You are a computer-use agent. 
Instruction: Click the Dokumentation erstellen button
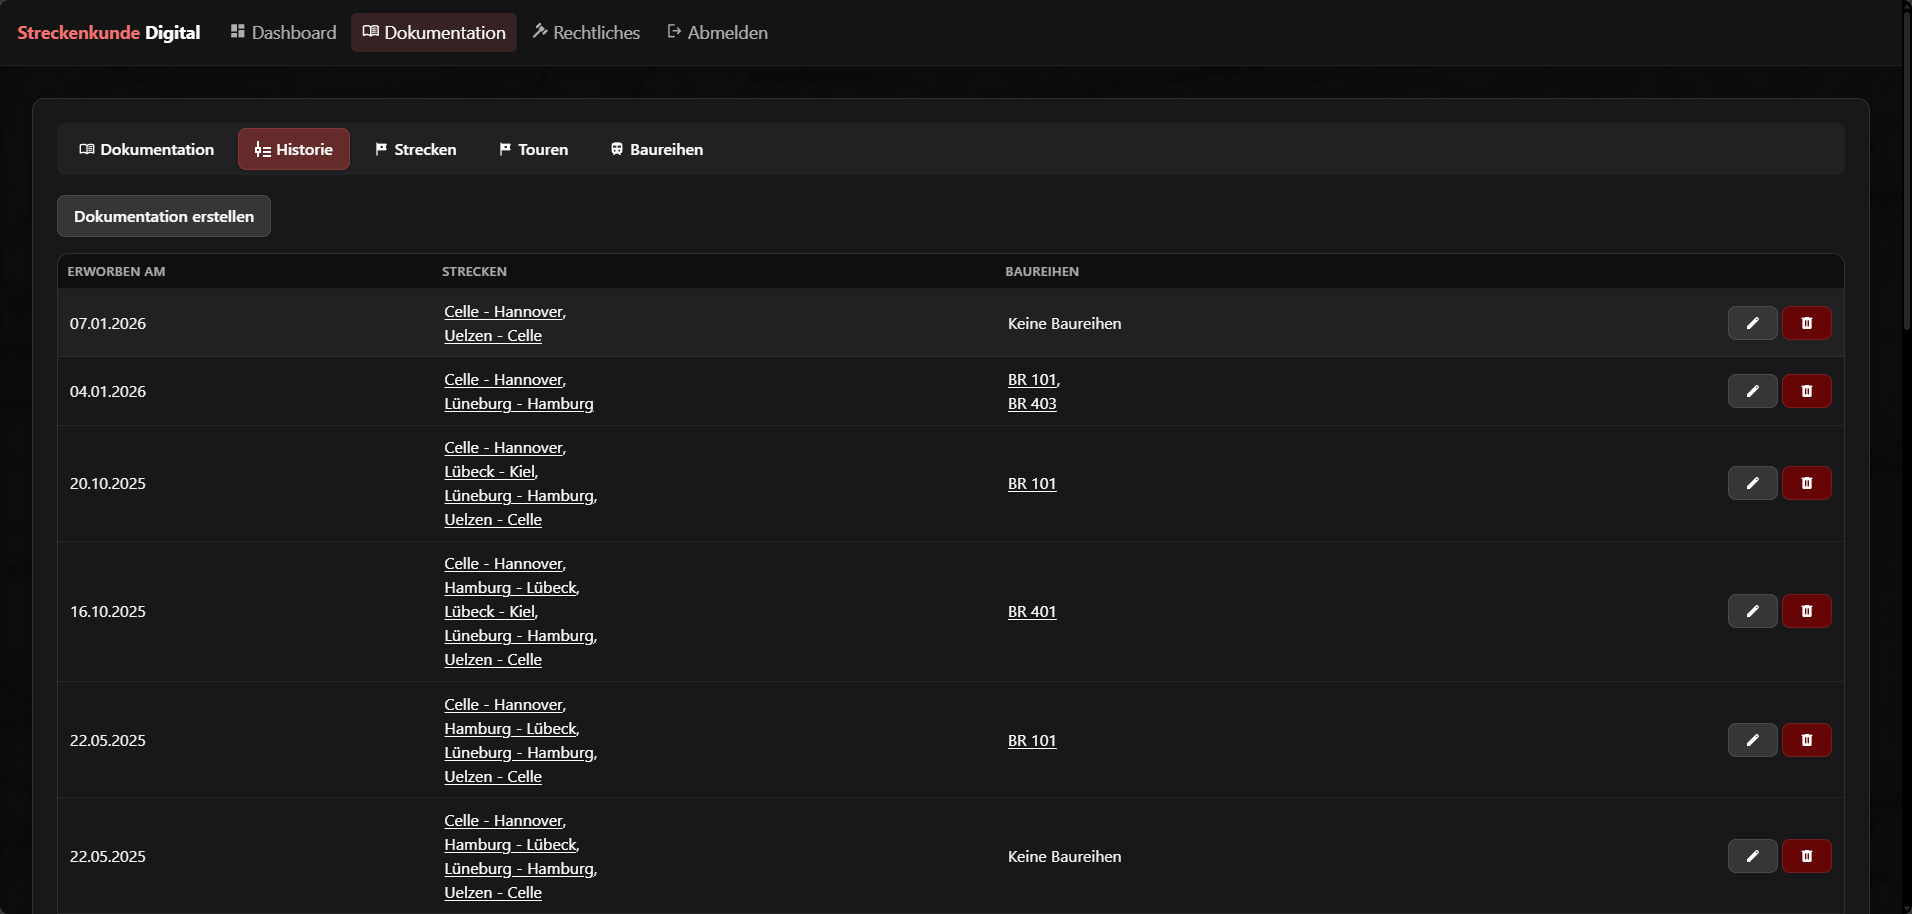pyautogui.click(x=164, y=216)
